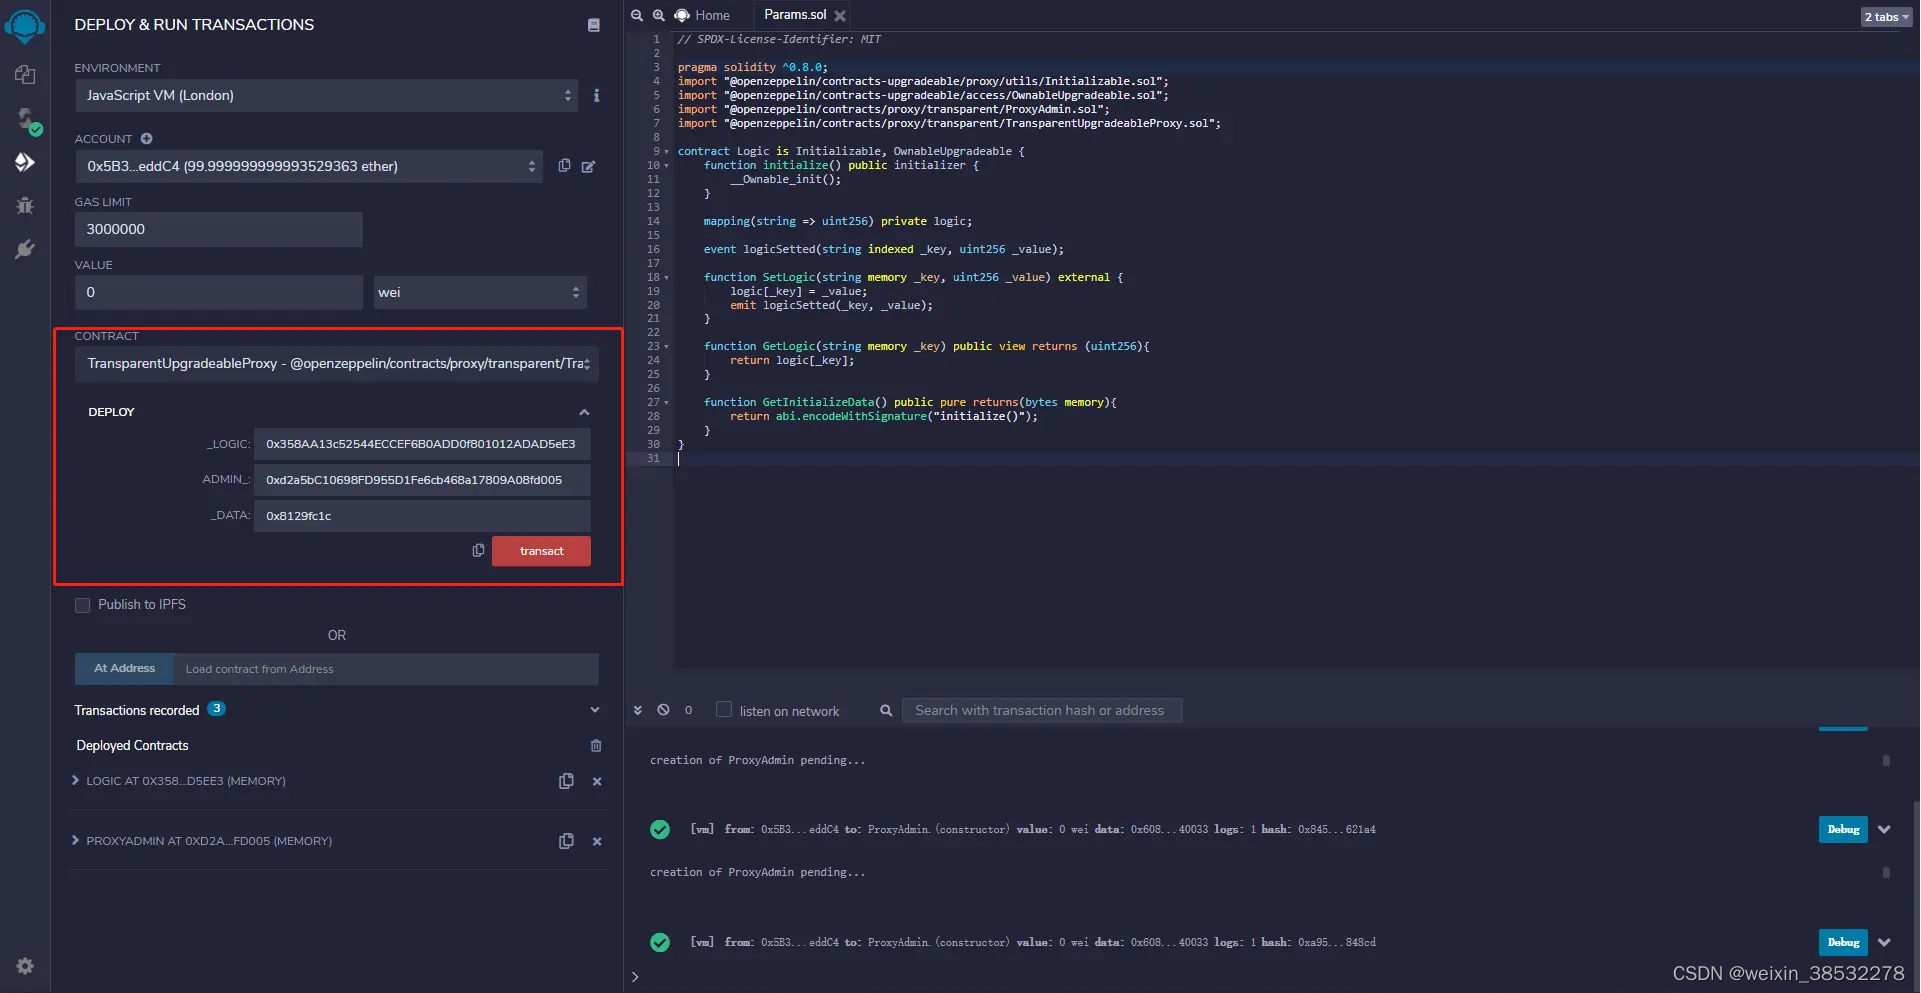Open the Environment dropdown
The width and height of the screenshot is (1921, 993).
pos(327,96)
